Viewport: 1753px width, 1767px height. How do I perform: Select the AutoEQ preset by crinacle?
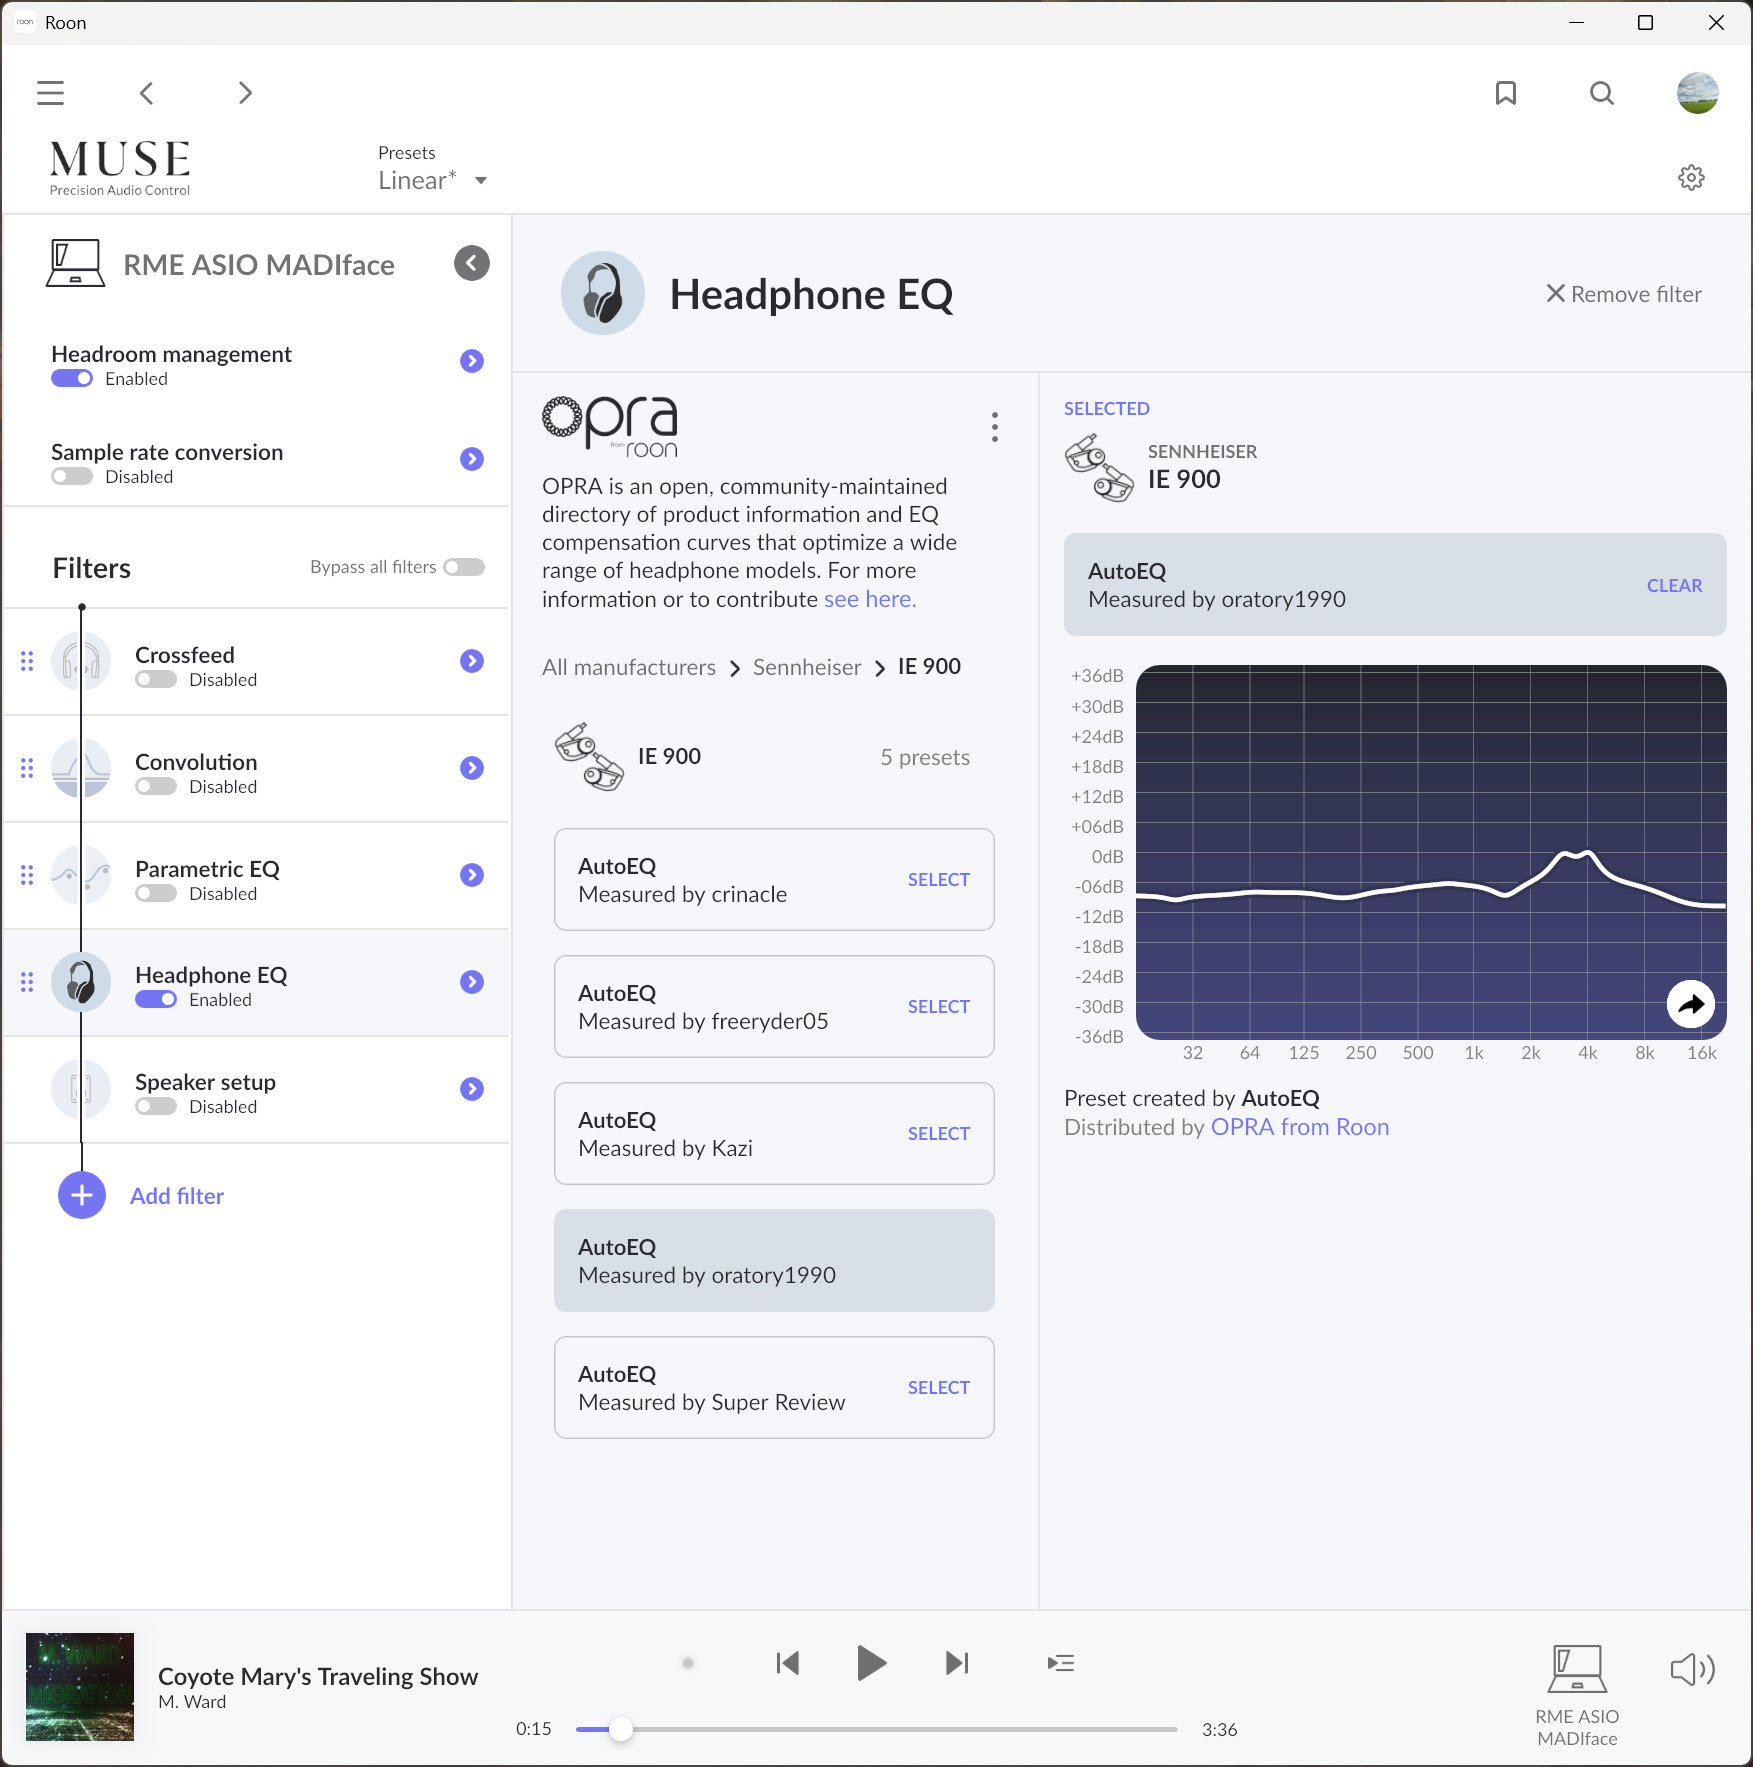tap(938, 880)
